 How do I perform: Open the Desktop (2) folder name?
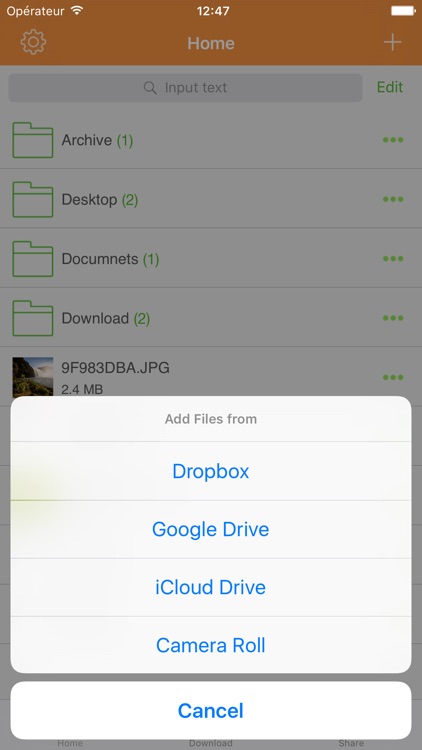pyautogui.click(x=100, y=200)
